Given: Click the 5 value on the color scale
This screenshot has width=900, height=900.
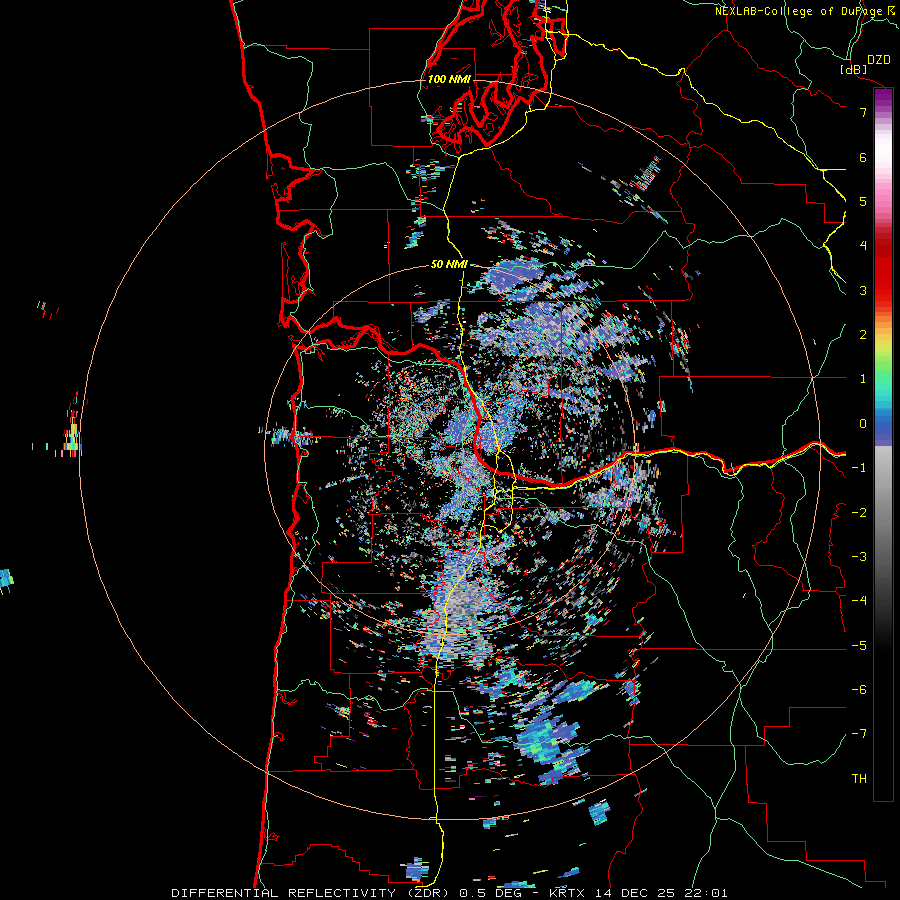Looking at the screenshot, I should pos(863,201).
